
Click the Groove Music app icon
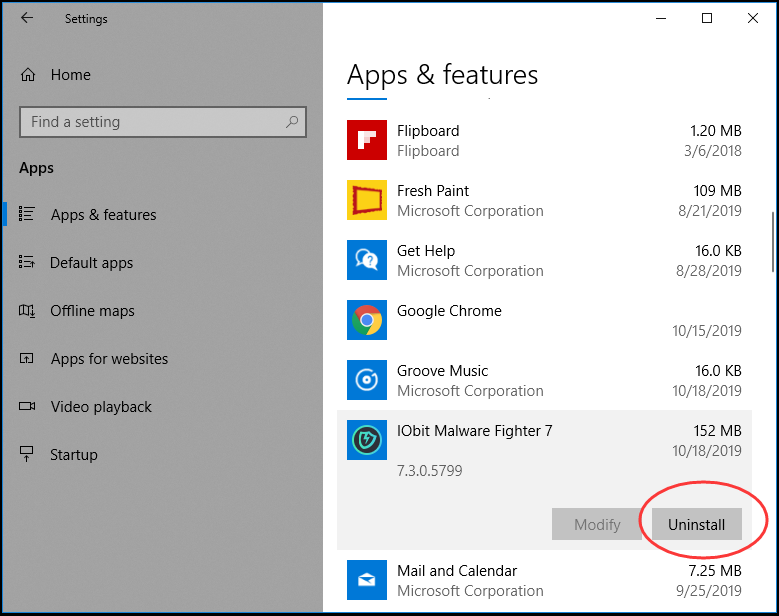pyautogui.click(x=367, y=380)
